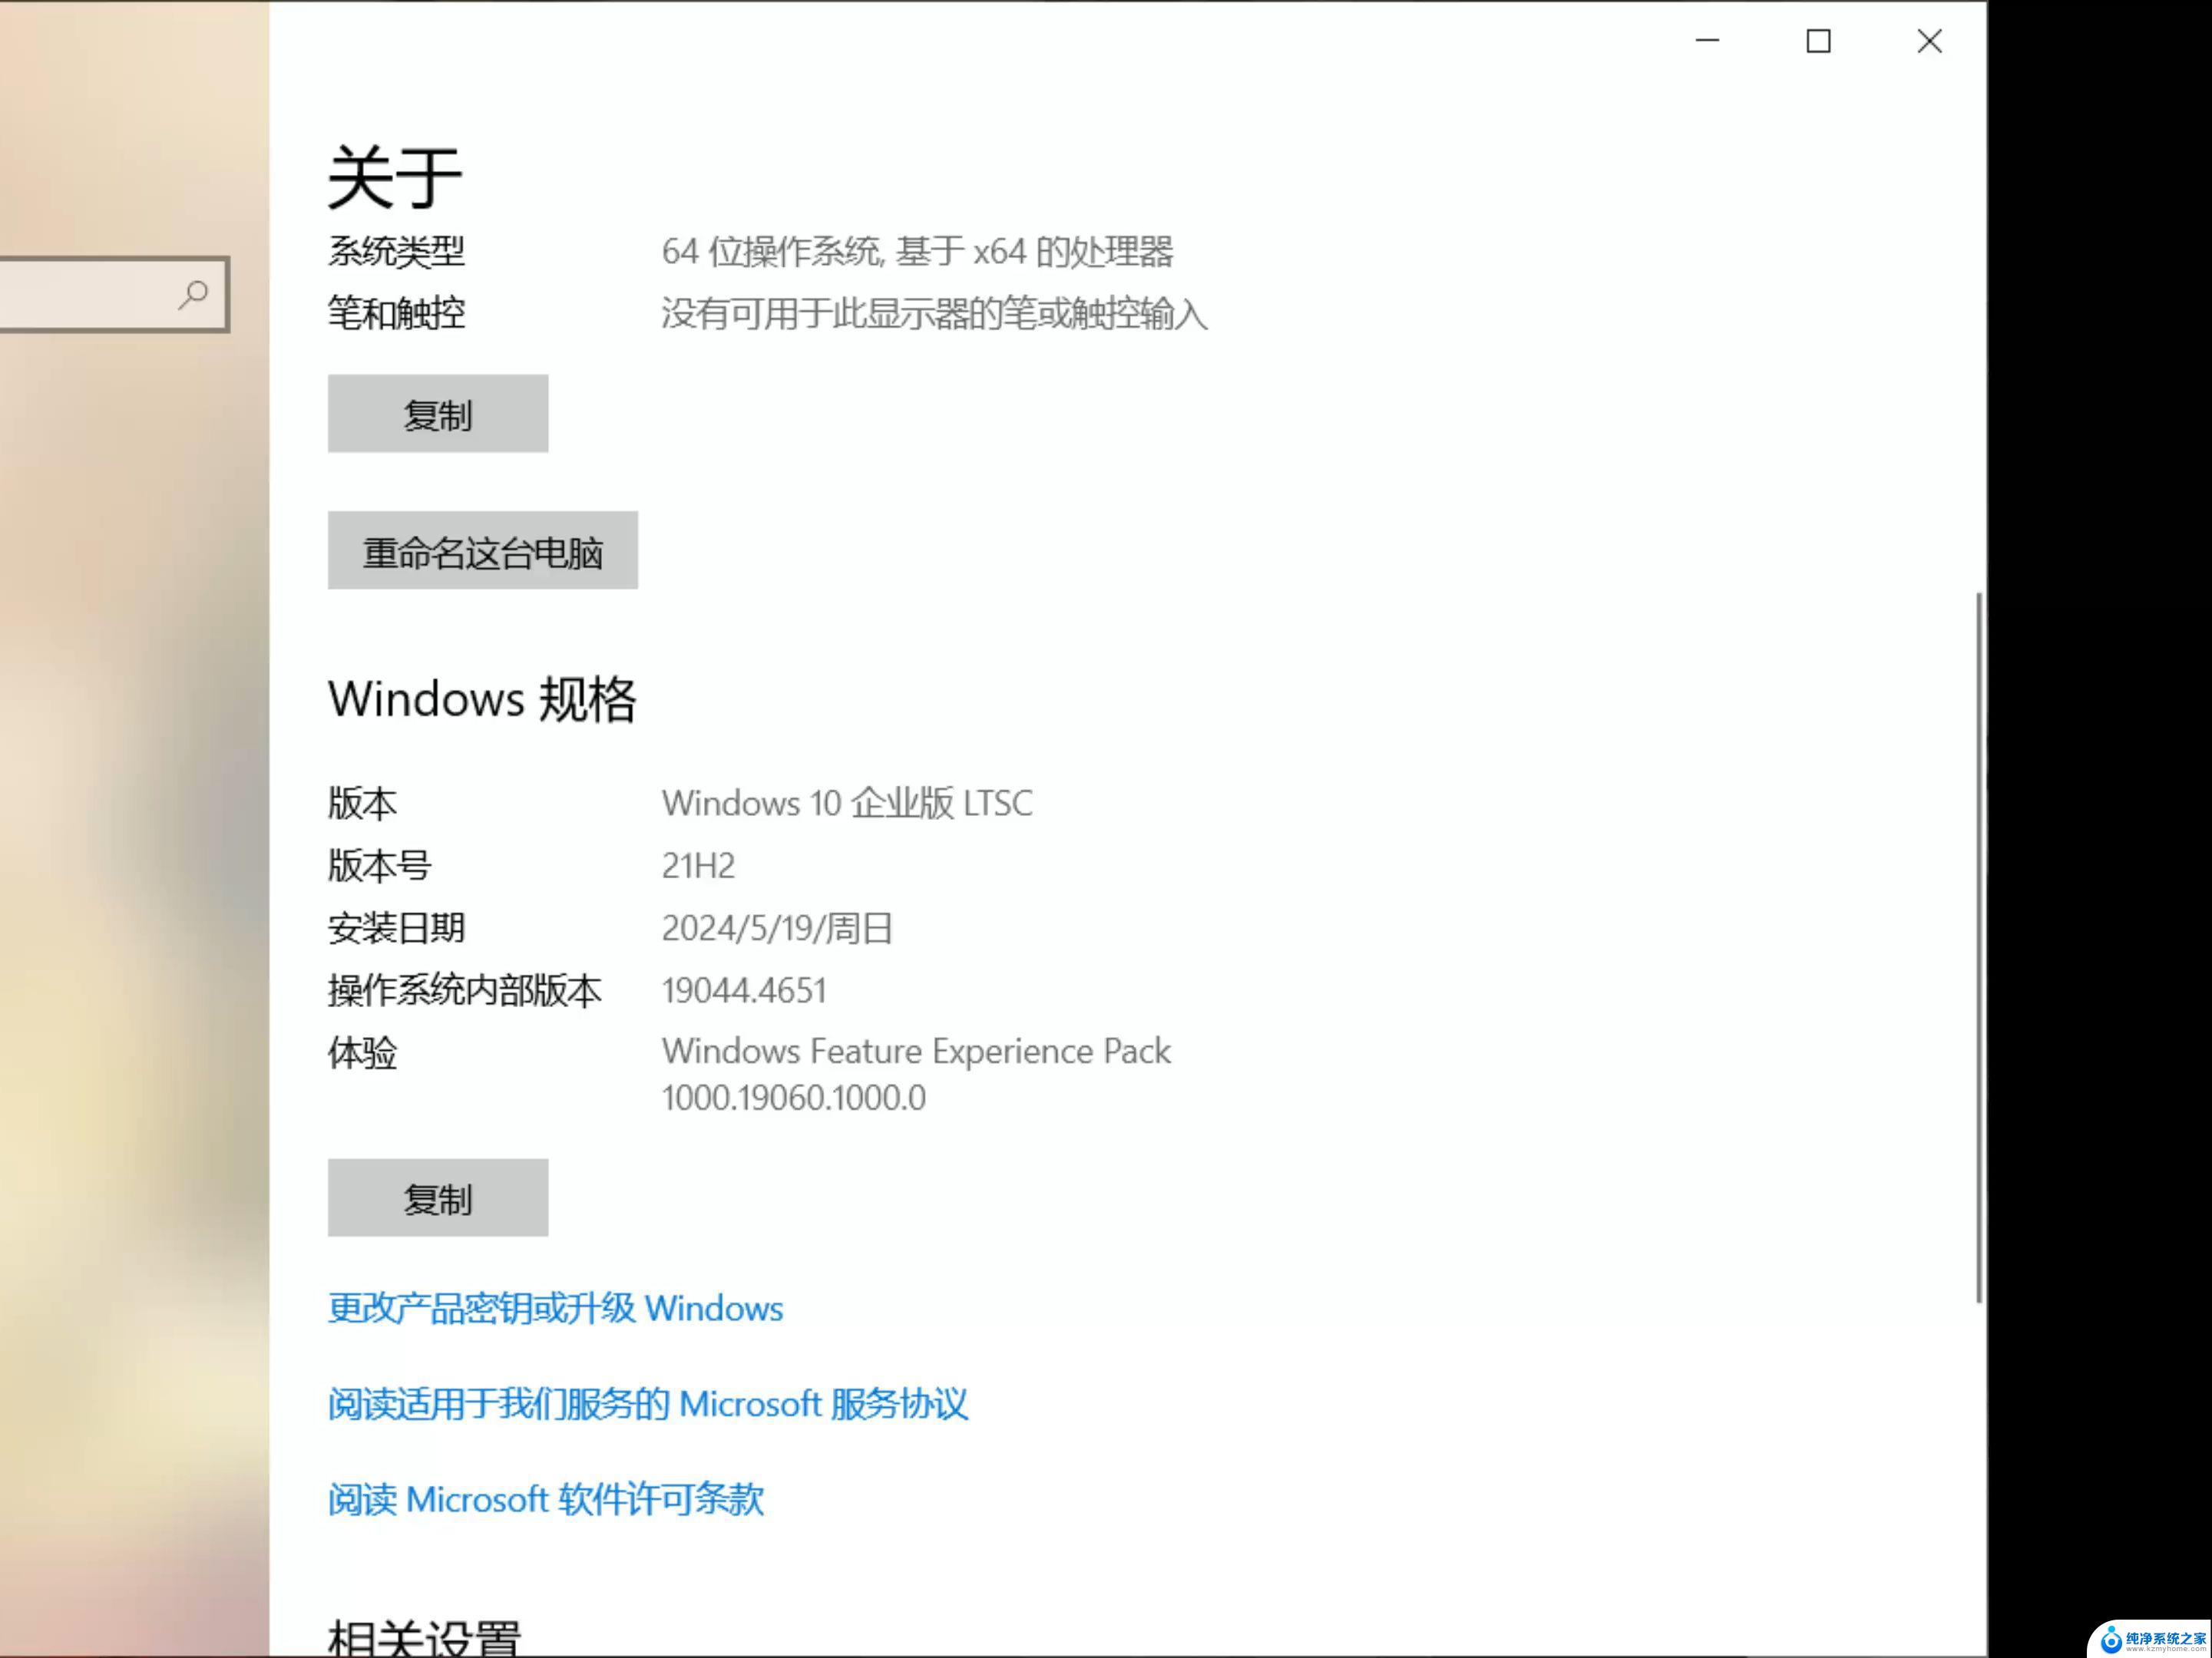Select 没有可用于此显示器的笔或触控输入 text
Image resolution: width=2212 pixels, height=1658 pixels.
click(x=934, y=314)
